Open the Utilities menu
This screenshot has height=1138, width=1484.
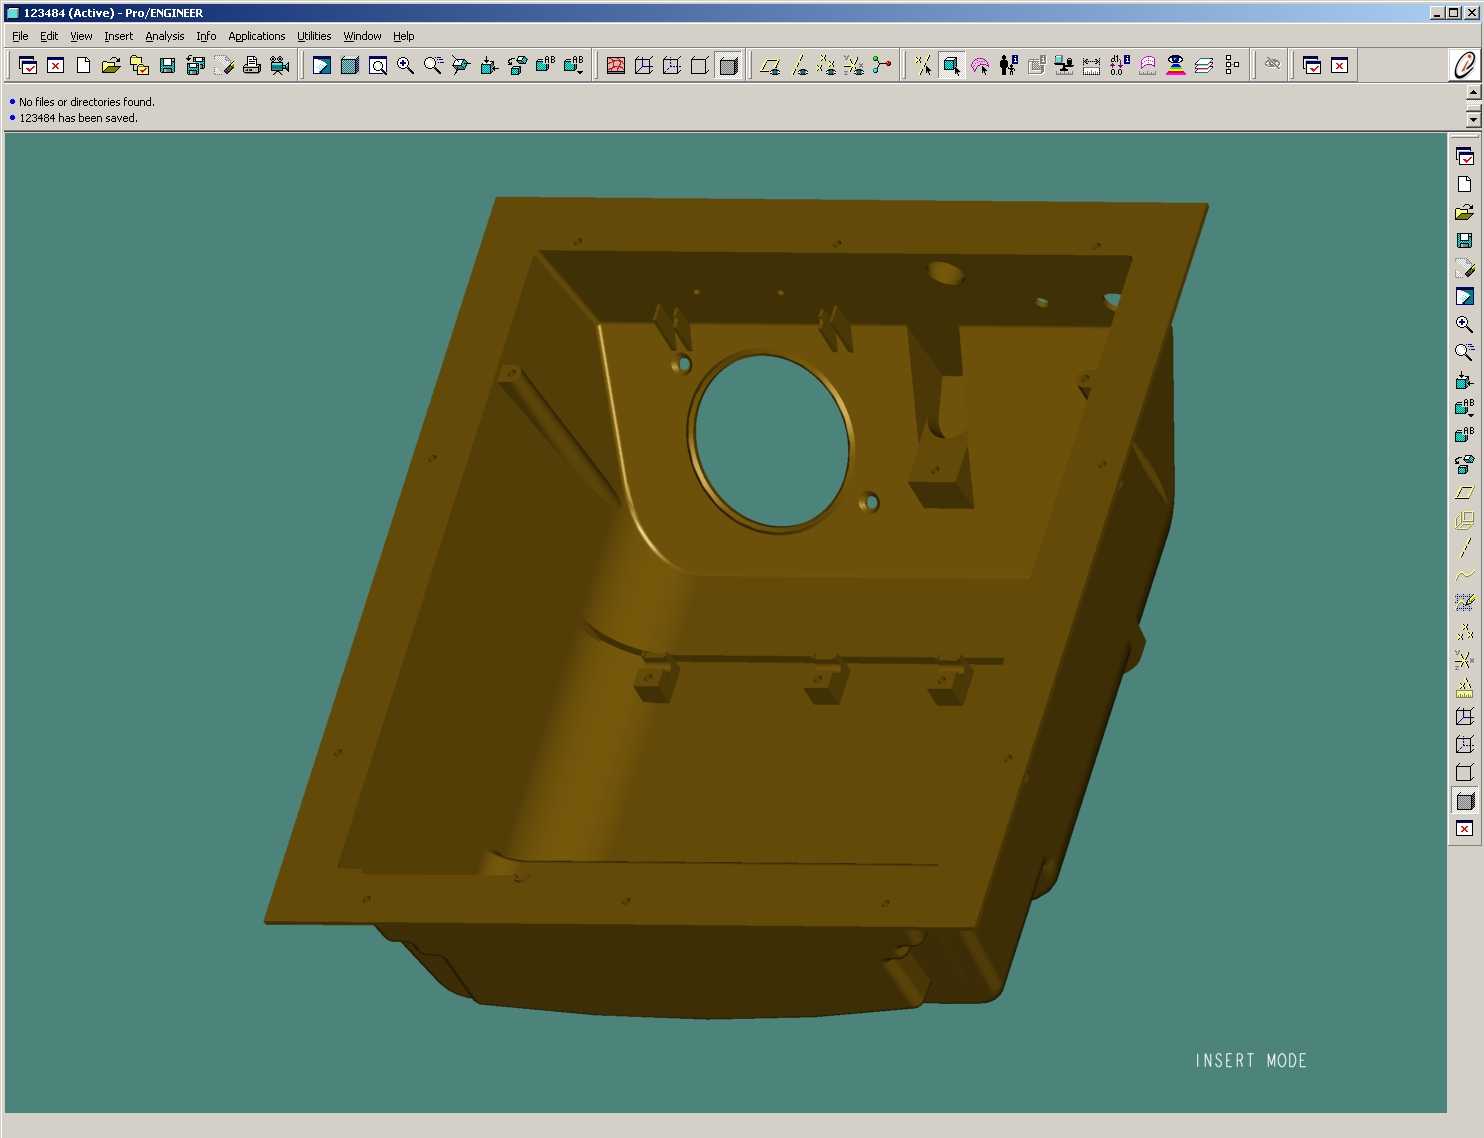click(x=314, y=36)
